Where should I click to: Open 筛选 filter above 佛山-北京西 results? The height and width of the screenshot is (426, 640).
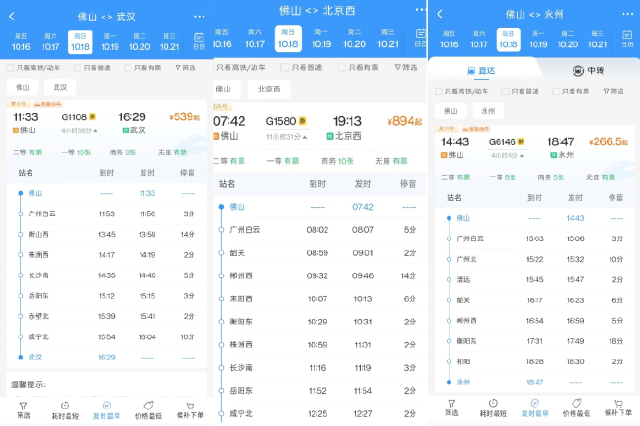[x=406, y=67]
